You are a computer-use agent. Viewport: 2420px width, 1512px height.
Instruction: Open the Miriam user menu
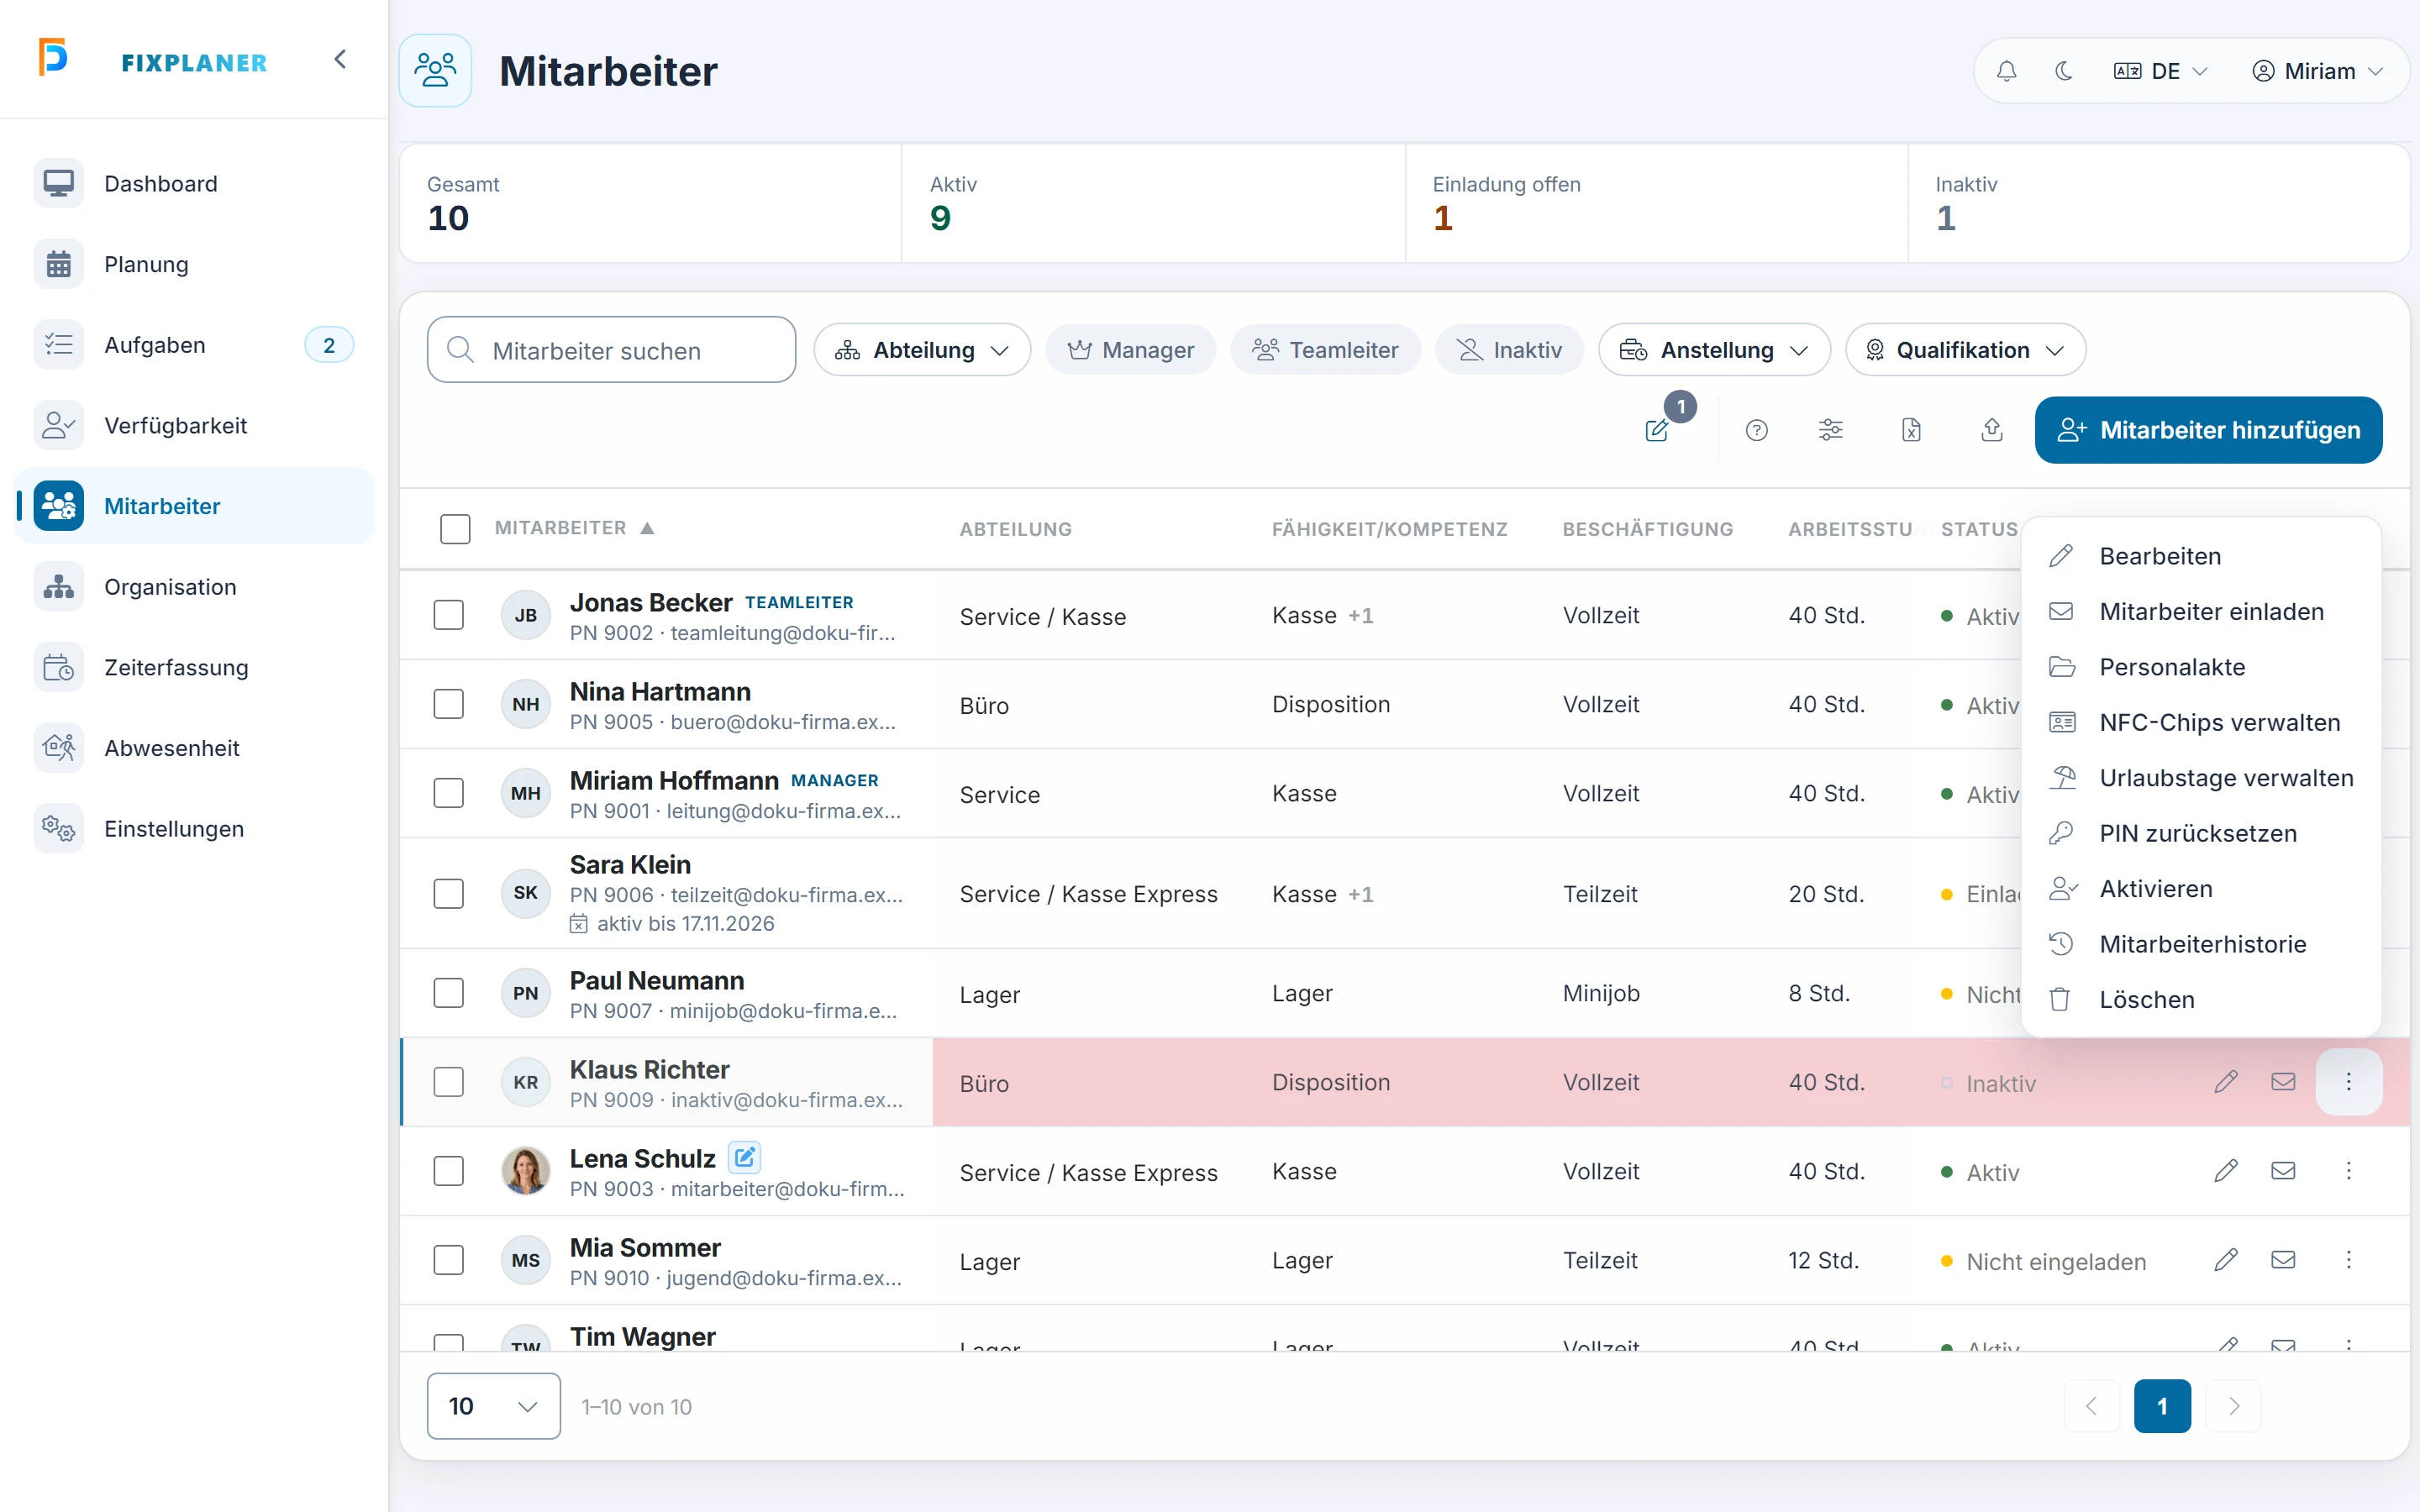tap(2317, 71)
